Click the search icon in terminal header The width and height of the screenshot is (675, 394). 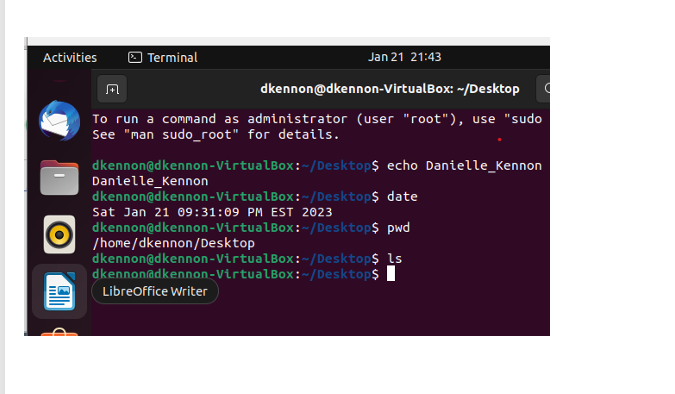[x=544, y=89]
